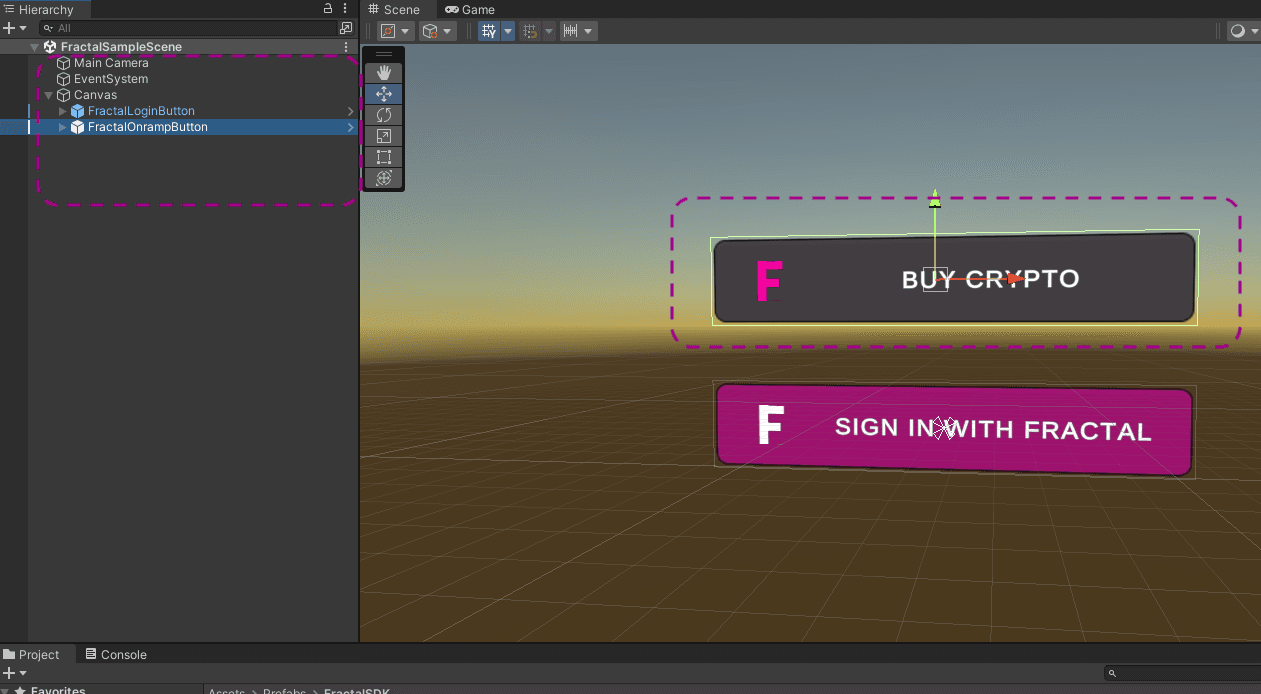The image size is (1261, 694).
Task: Click the tools overlay drag handle
Action: 383,54
